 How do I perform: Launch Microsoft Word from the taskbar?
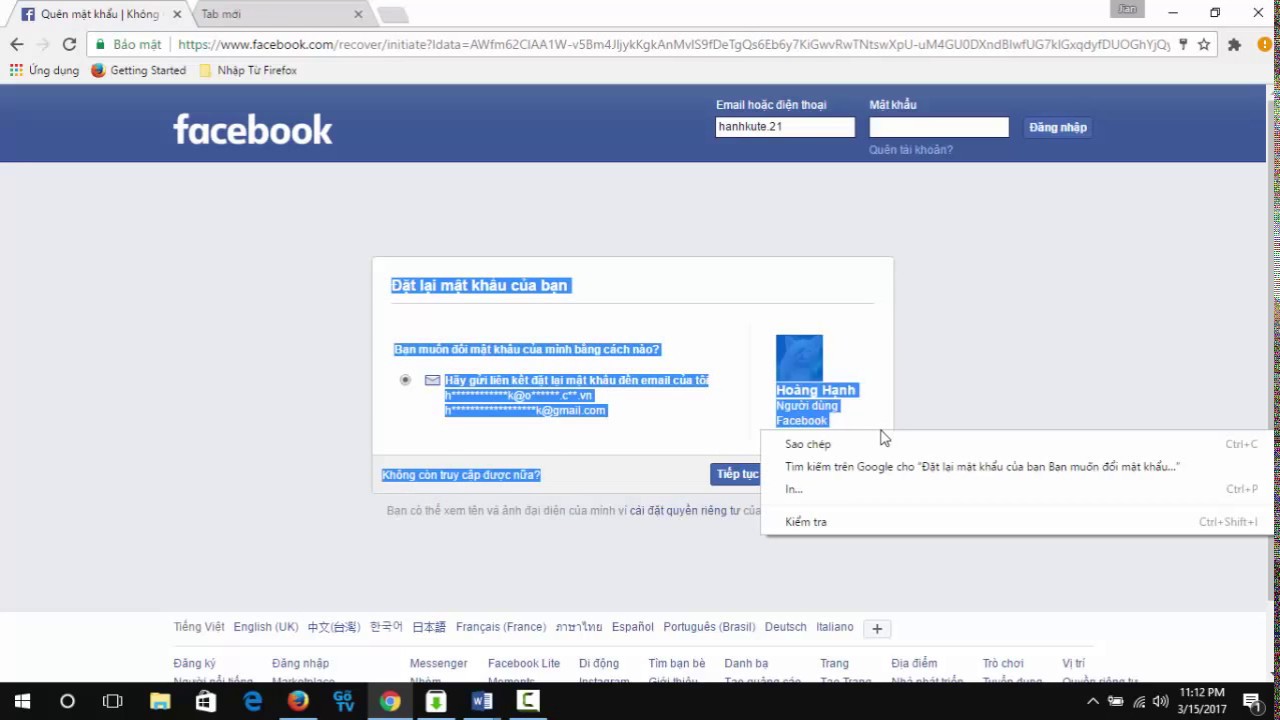pyautogui.click(x=481, y=701)
